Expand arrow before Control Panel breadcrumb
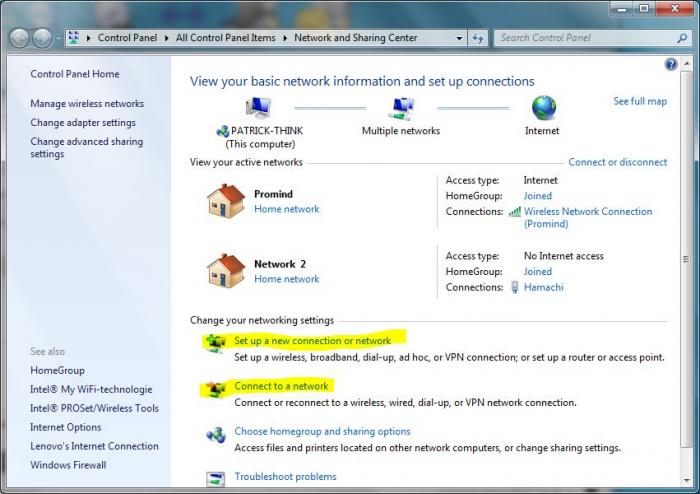 (x=88, y=38)
